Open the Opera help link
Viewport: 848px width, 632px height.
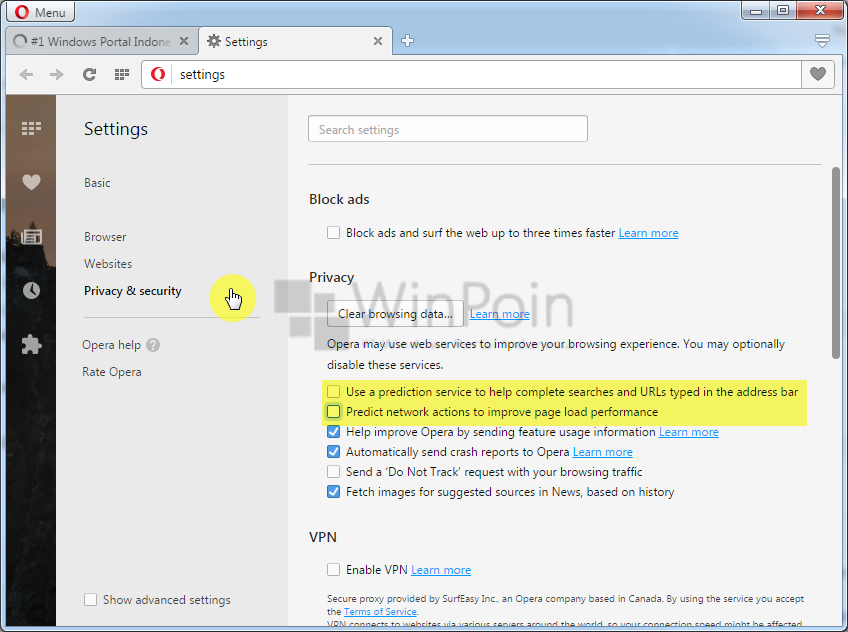[x=111, y=345]
